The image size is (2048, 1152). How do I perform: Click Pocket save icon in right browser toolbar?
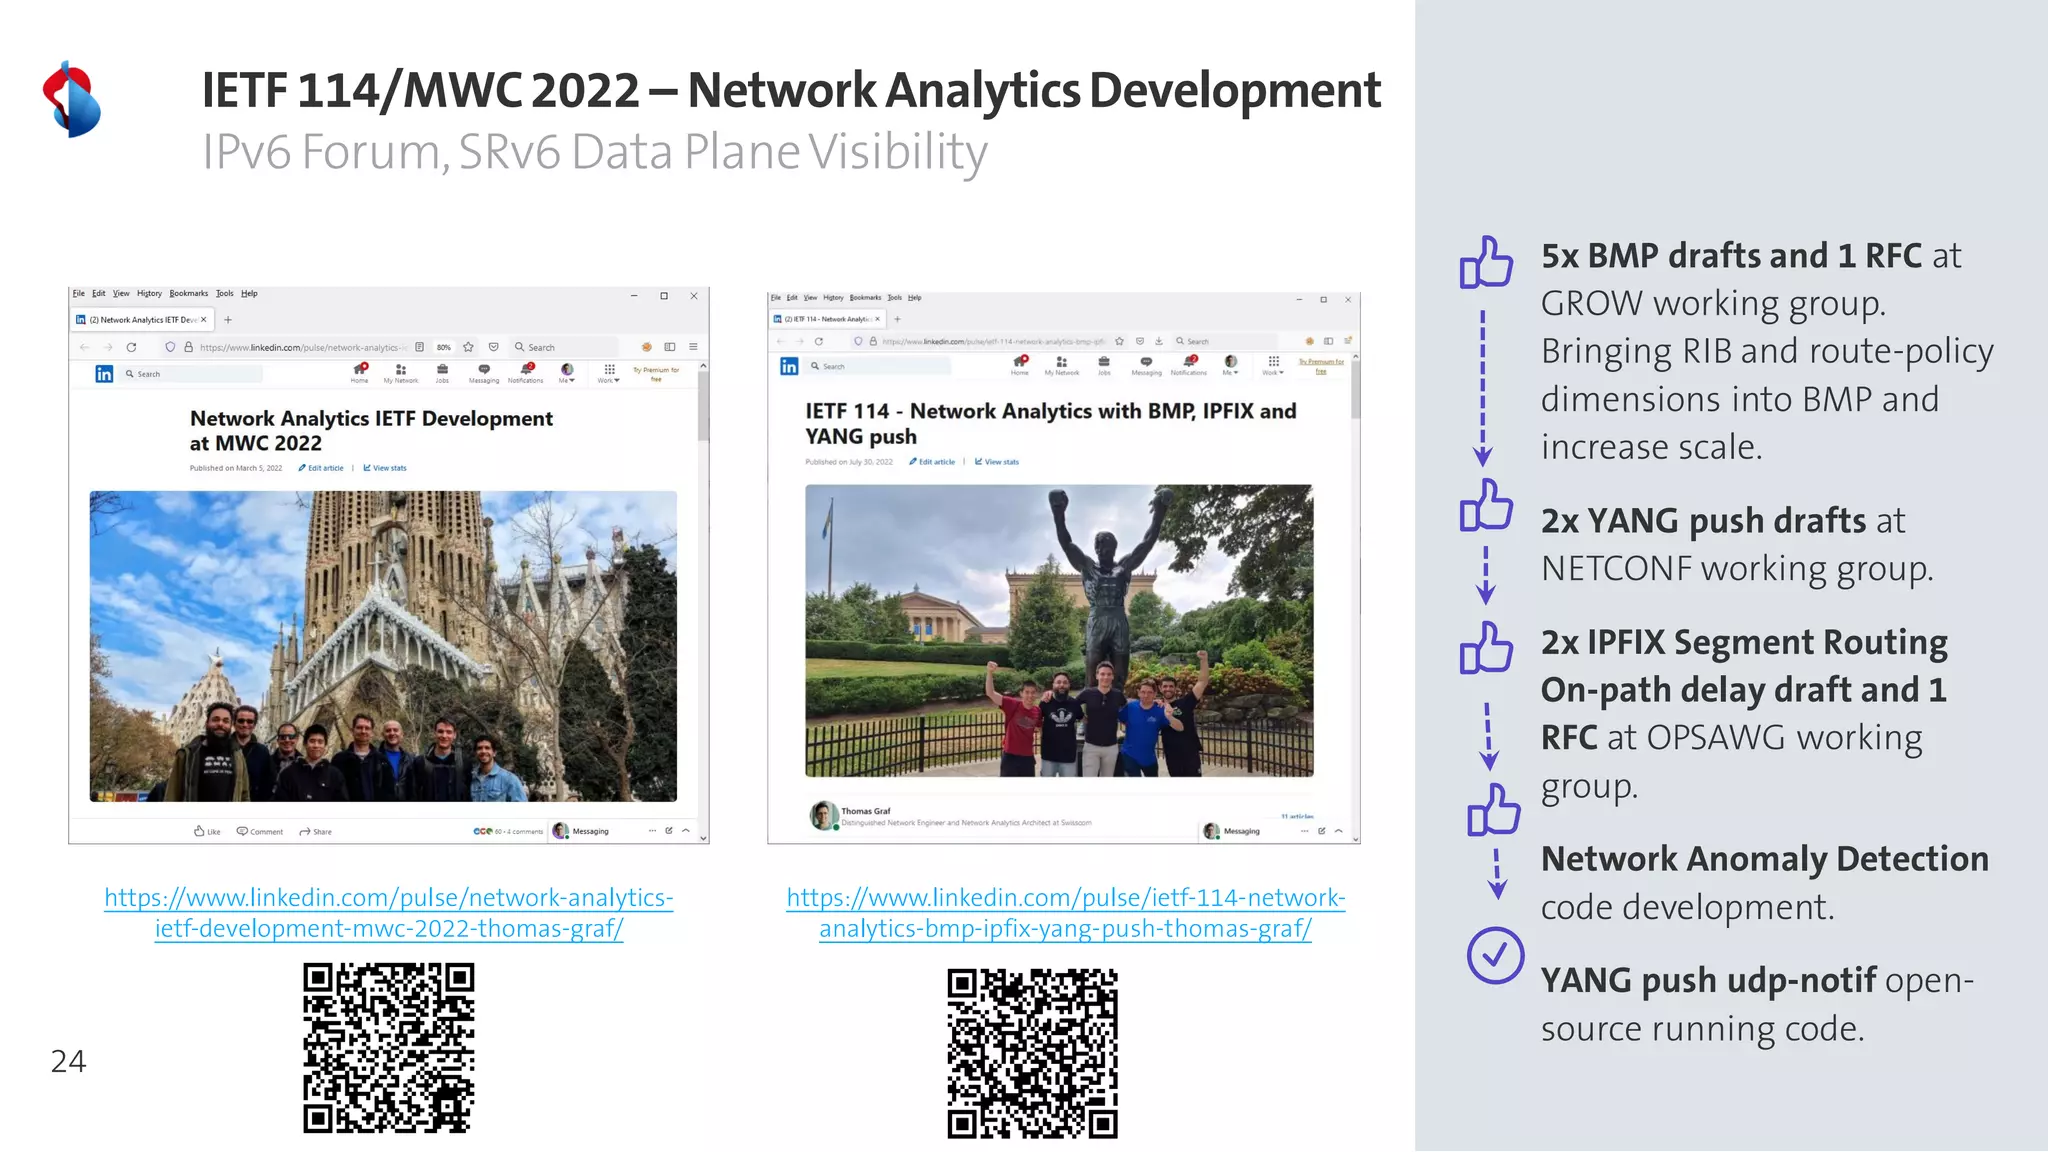(1140, 341)
